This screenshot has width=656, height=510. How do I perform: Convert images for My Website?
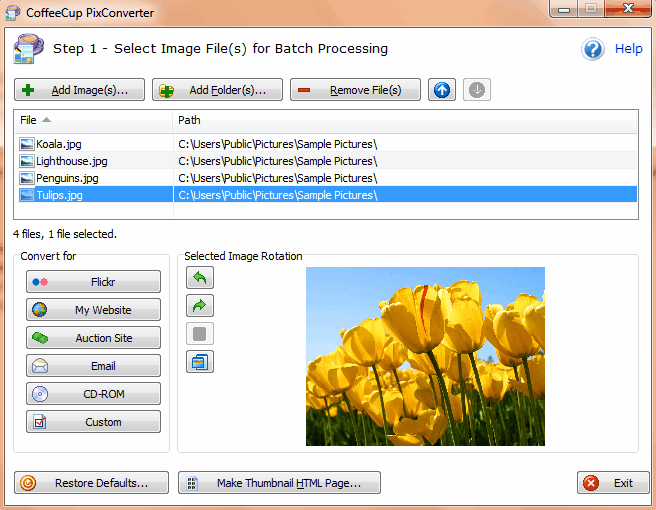(x=93, y=310)
